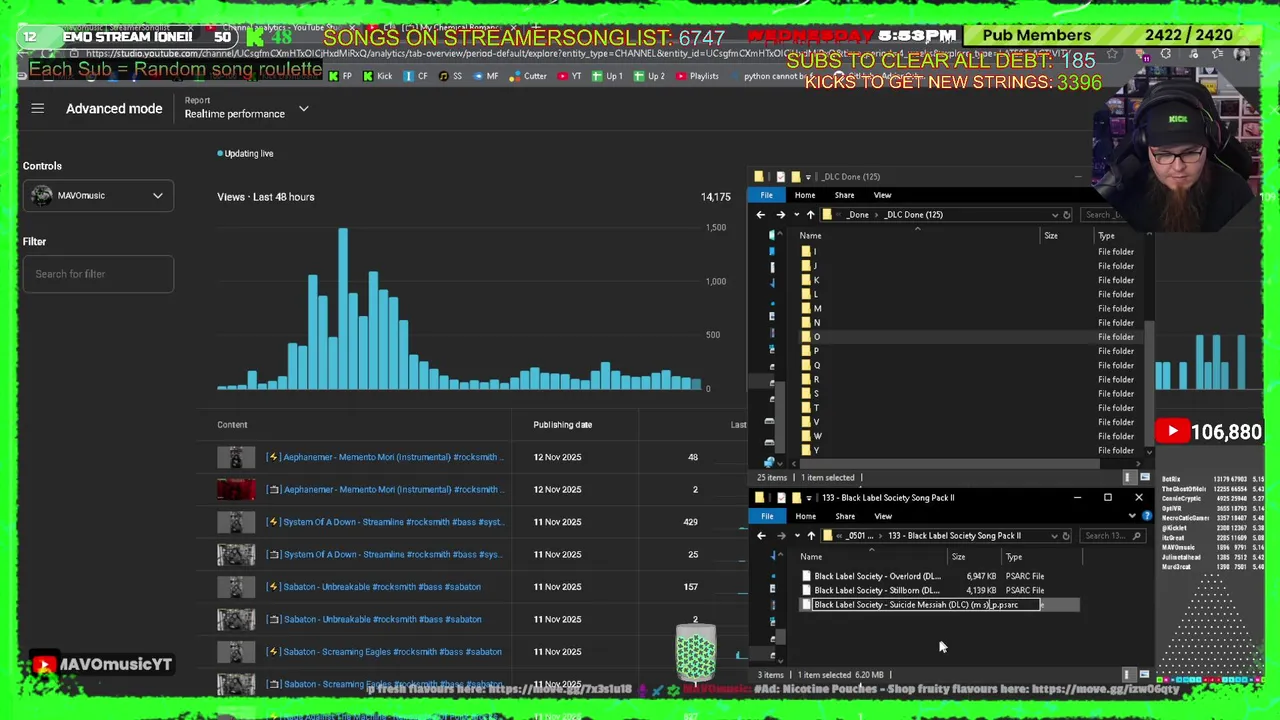
Task: Click the Content column header
Action: [x=232, y=425]
